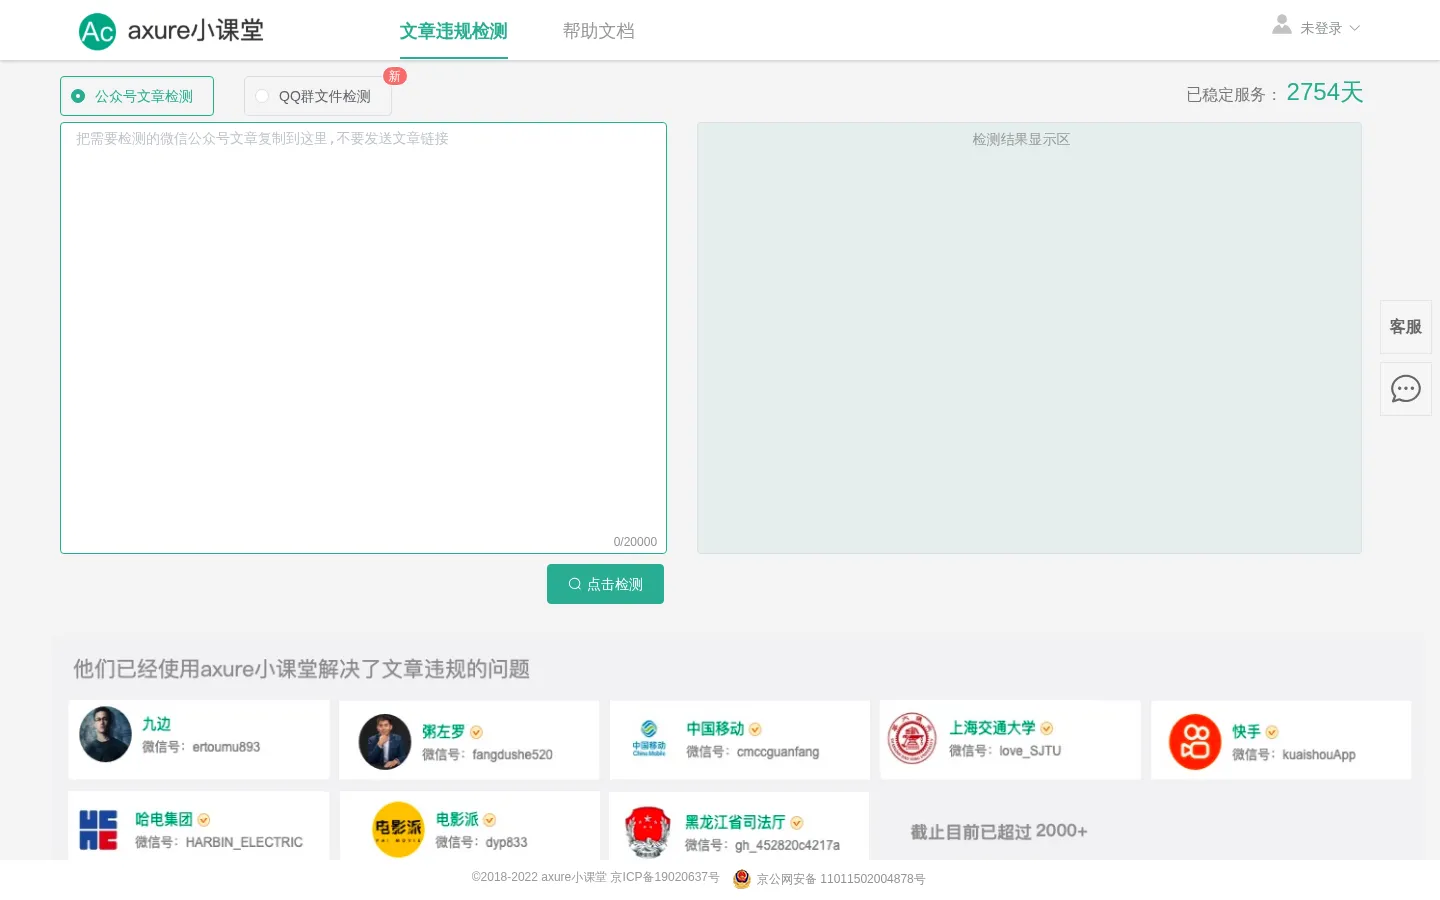Image resolution: width=1440 pixels, height=900 pixels.
Task: Click the police badge icon in footer
Action: pos(742,879)
